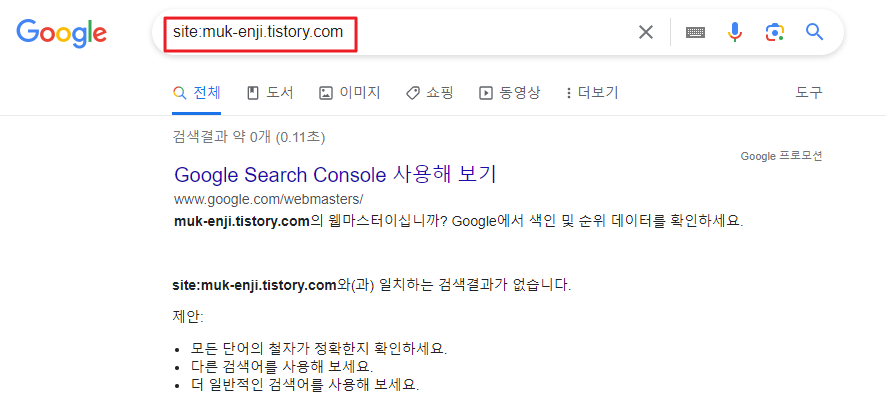This screenshot has height=406, width=886.
Task: Start voice search with microphone icon
Action: [x=735, y=32]
